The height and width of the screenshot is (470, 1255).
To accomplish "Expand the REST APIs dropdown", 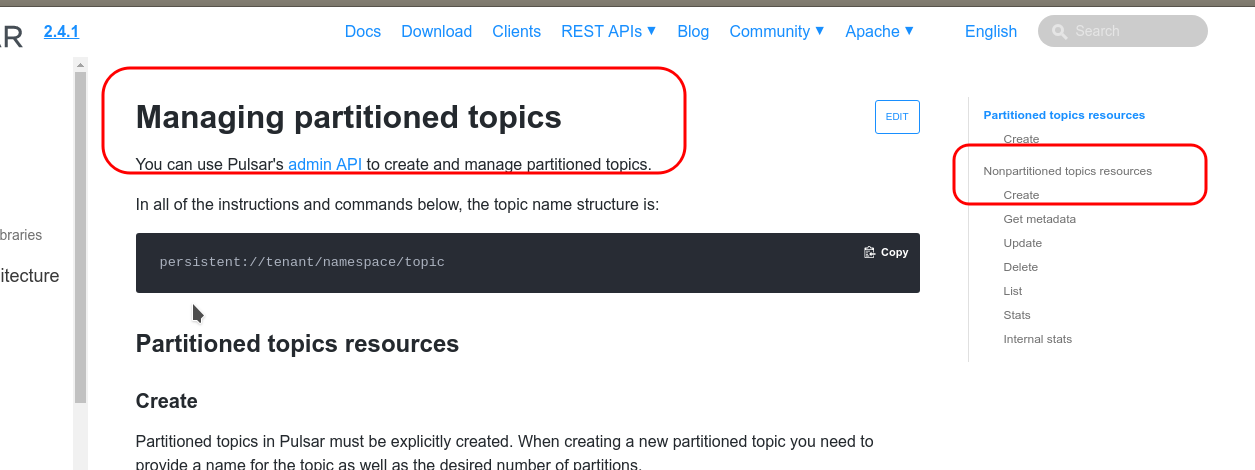I will pyautogui.click(x=608, y=32).
